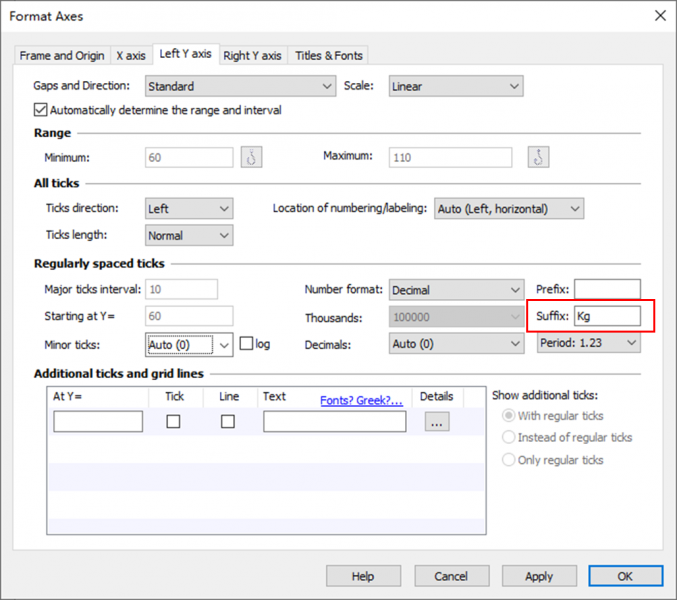
Task: Check the Line box for grid lines
Action: coord(228,422)
